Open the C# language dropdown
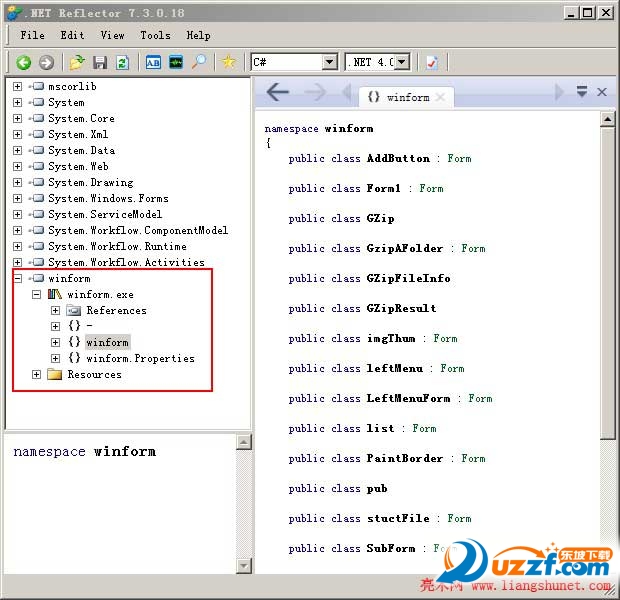620x600 pixels. coord(329,62)
